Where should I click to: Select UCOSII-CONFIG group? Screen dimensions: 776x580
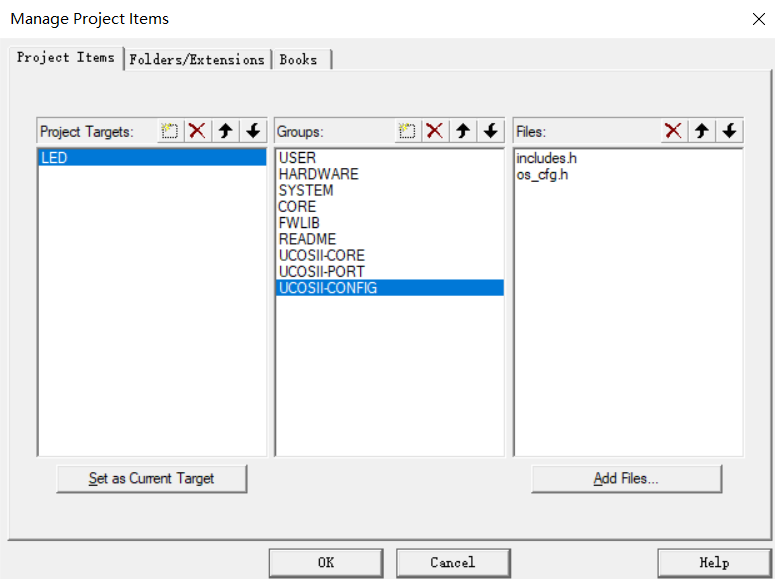click(389, 288)
